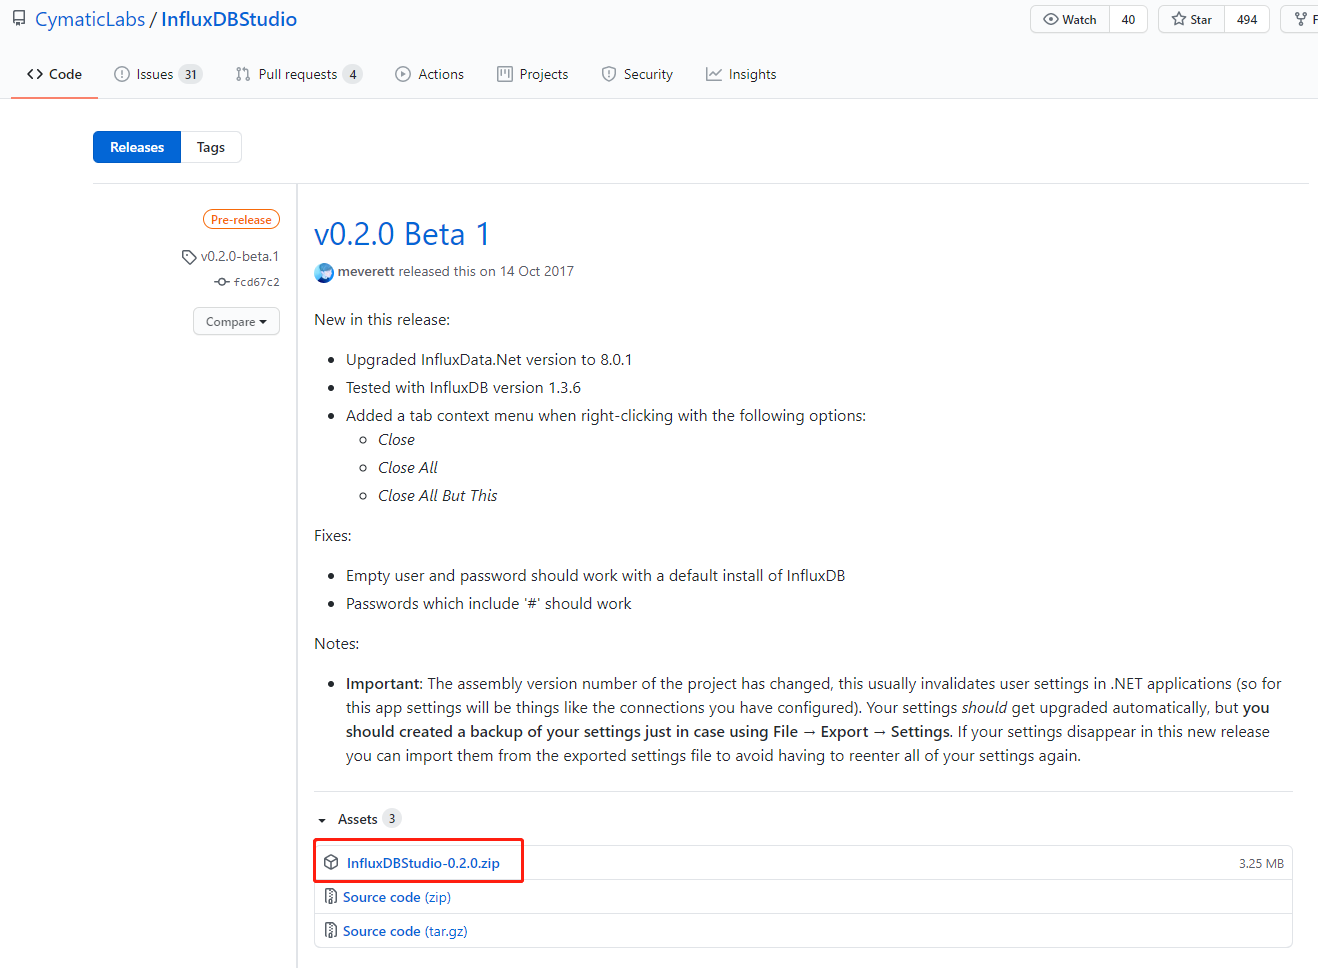Click the repository book icon beside CymaticLabs
This screenshot has height=968, width=1318.
pyautogui.click(x=19, y=17)
